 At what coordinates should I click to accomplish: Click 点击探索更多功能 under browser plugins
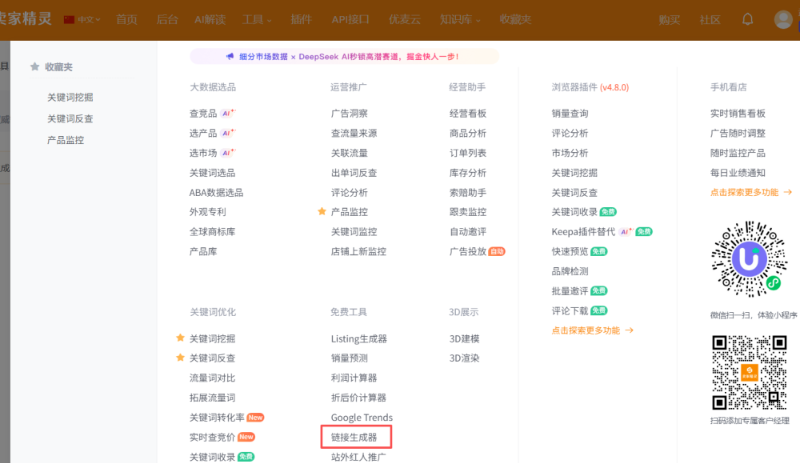click(592, 330)
